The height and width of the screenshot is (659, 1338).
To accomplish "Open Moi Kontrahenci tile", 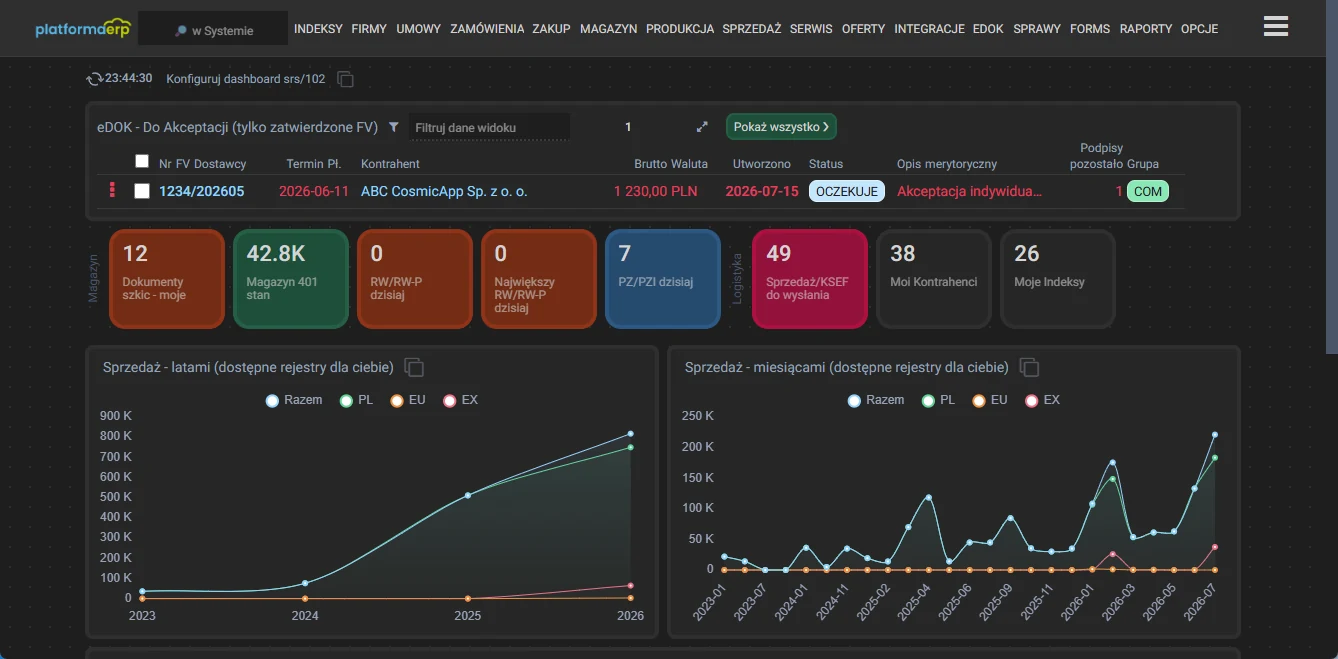I will click(x=934, y=279).
